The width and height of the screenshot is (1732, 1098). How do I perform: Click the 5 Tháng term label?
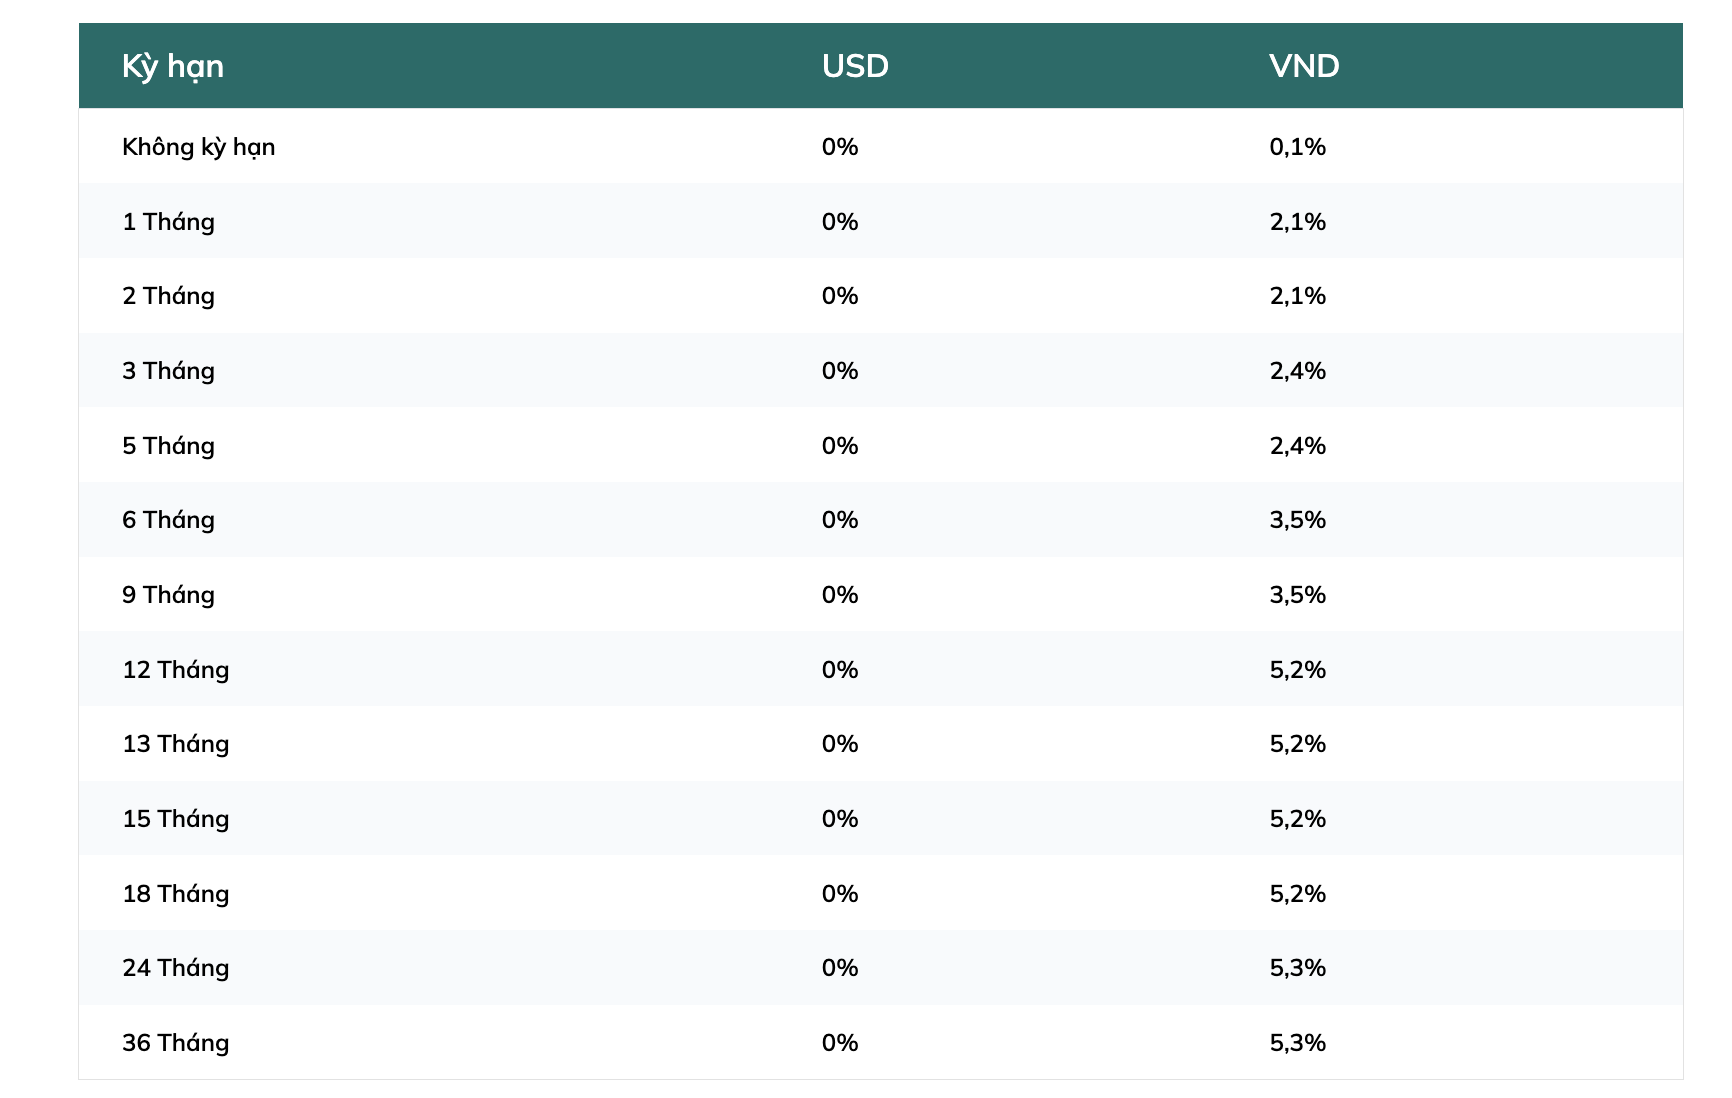(x=168, y=446)
